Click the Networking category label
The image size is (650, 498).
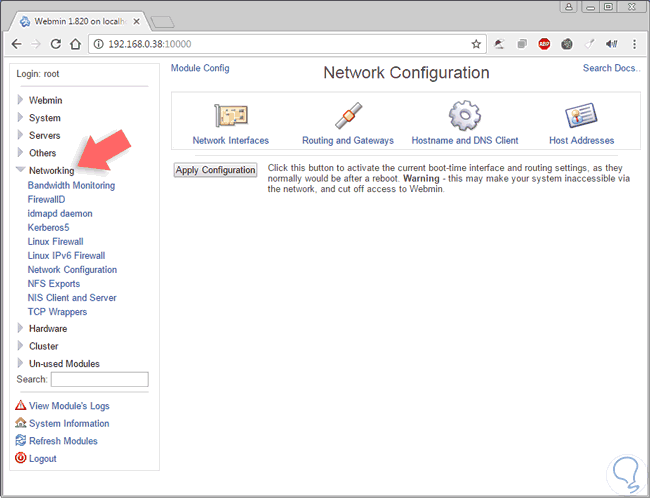click(52, 170)
